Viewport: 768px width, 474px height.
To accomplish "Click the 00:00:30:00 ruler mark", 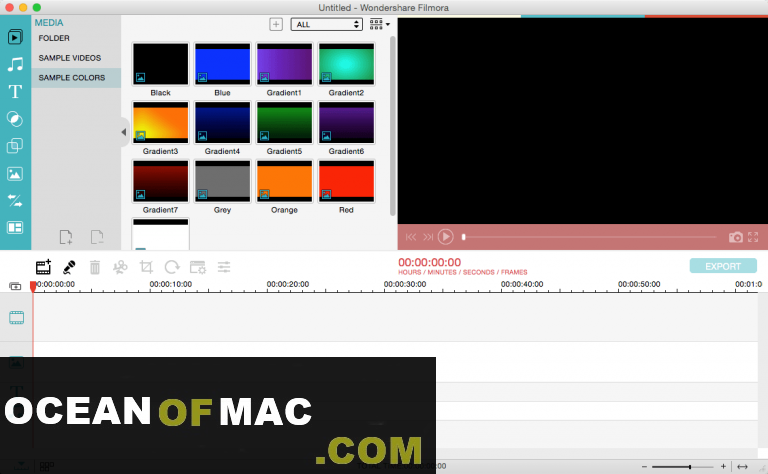I will point(405,284).
